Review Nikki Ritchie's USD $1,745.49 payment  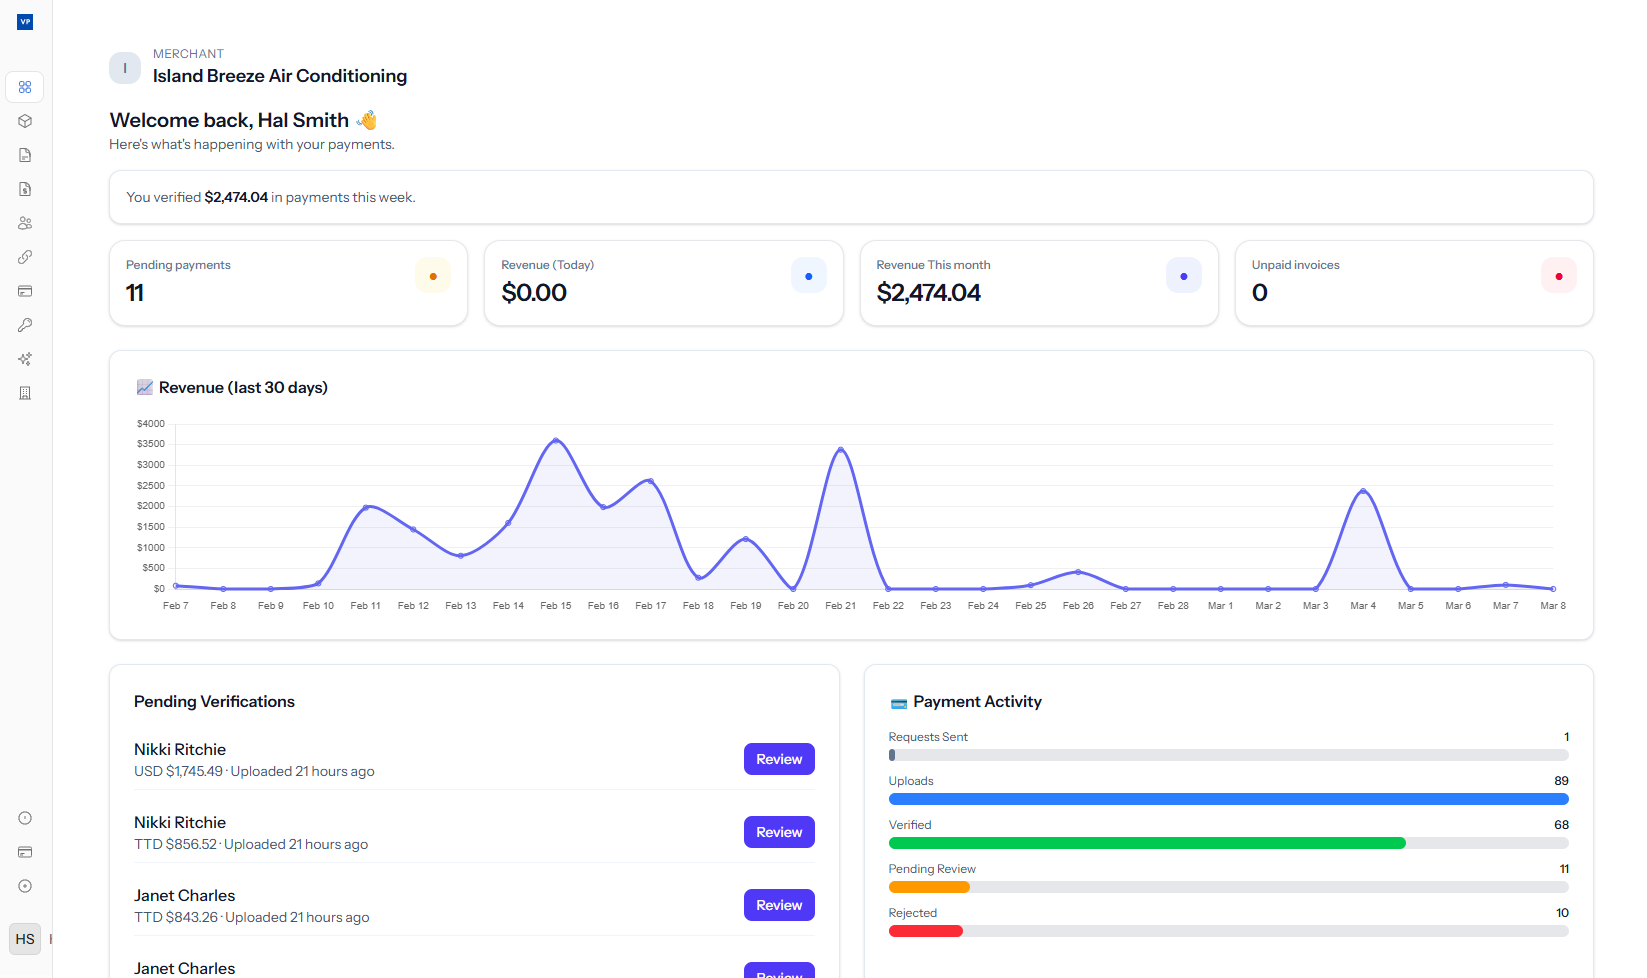click(779, 759)
